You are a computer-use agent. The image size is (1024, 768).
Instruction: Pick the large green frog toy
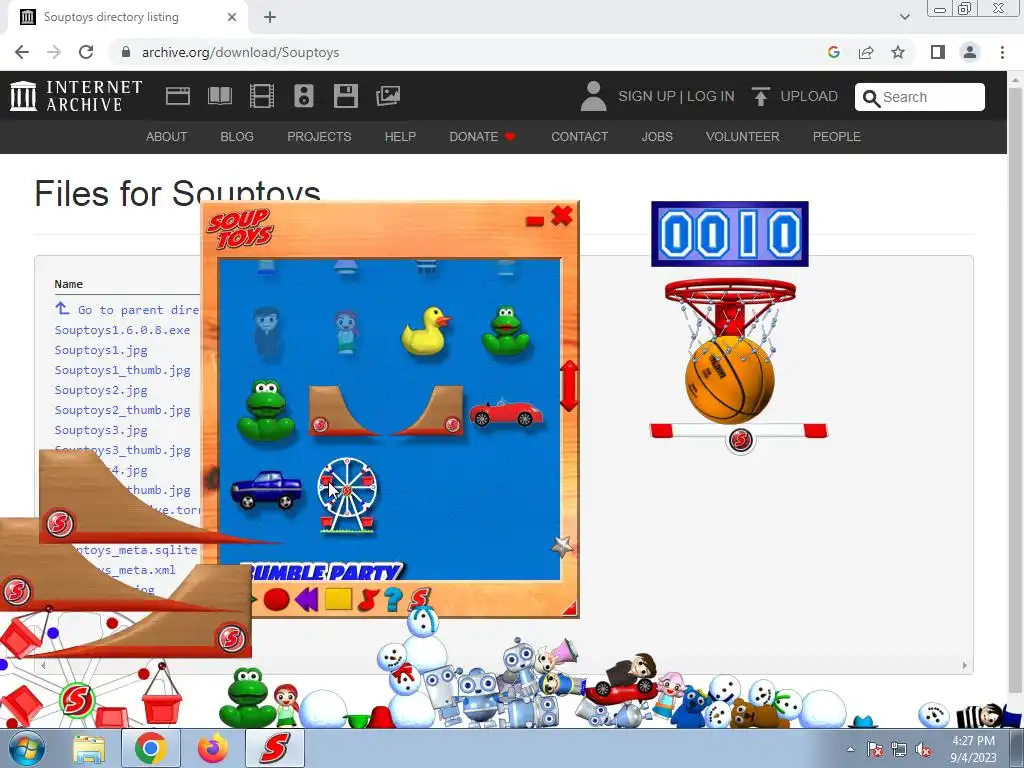[266, 411]
